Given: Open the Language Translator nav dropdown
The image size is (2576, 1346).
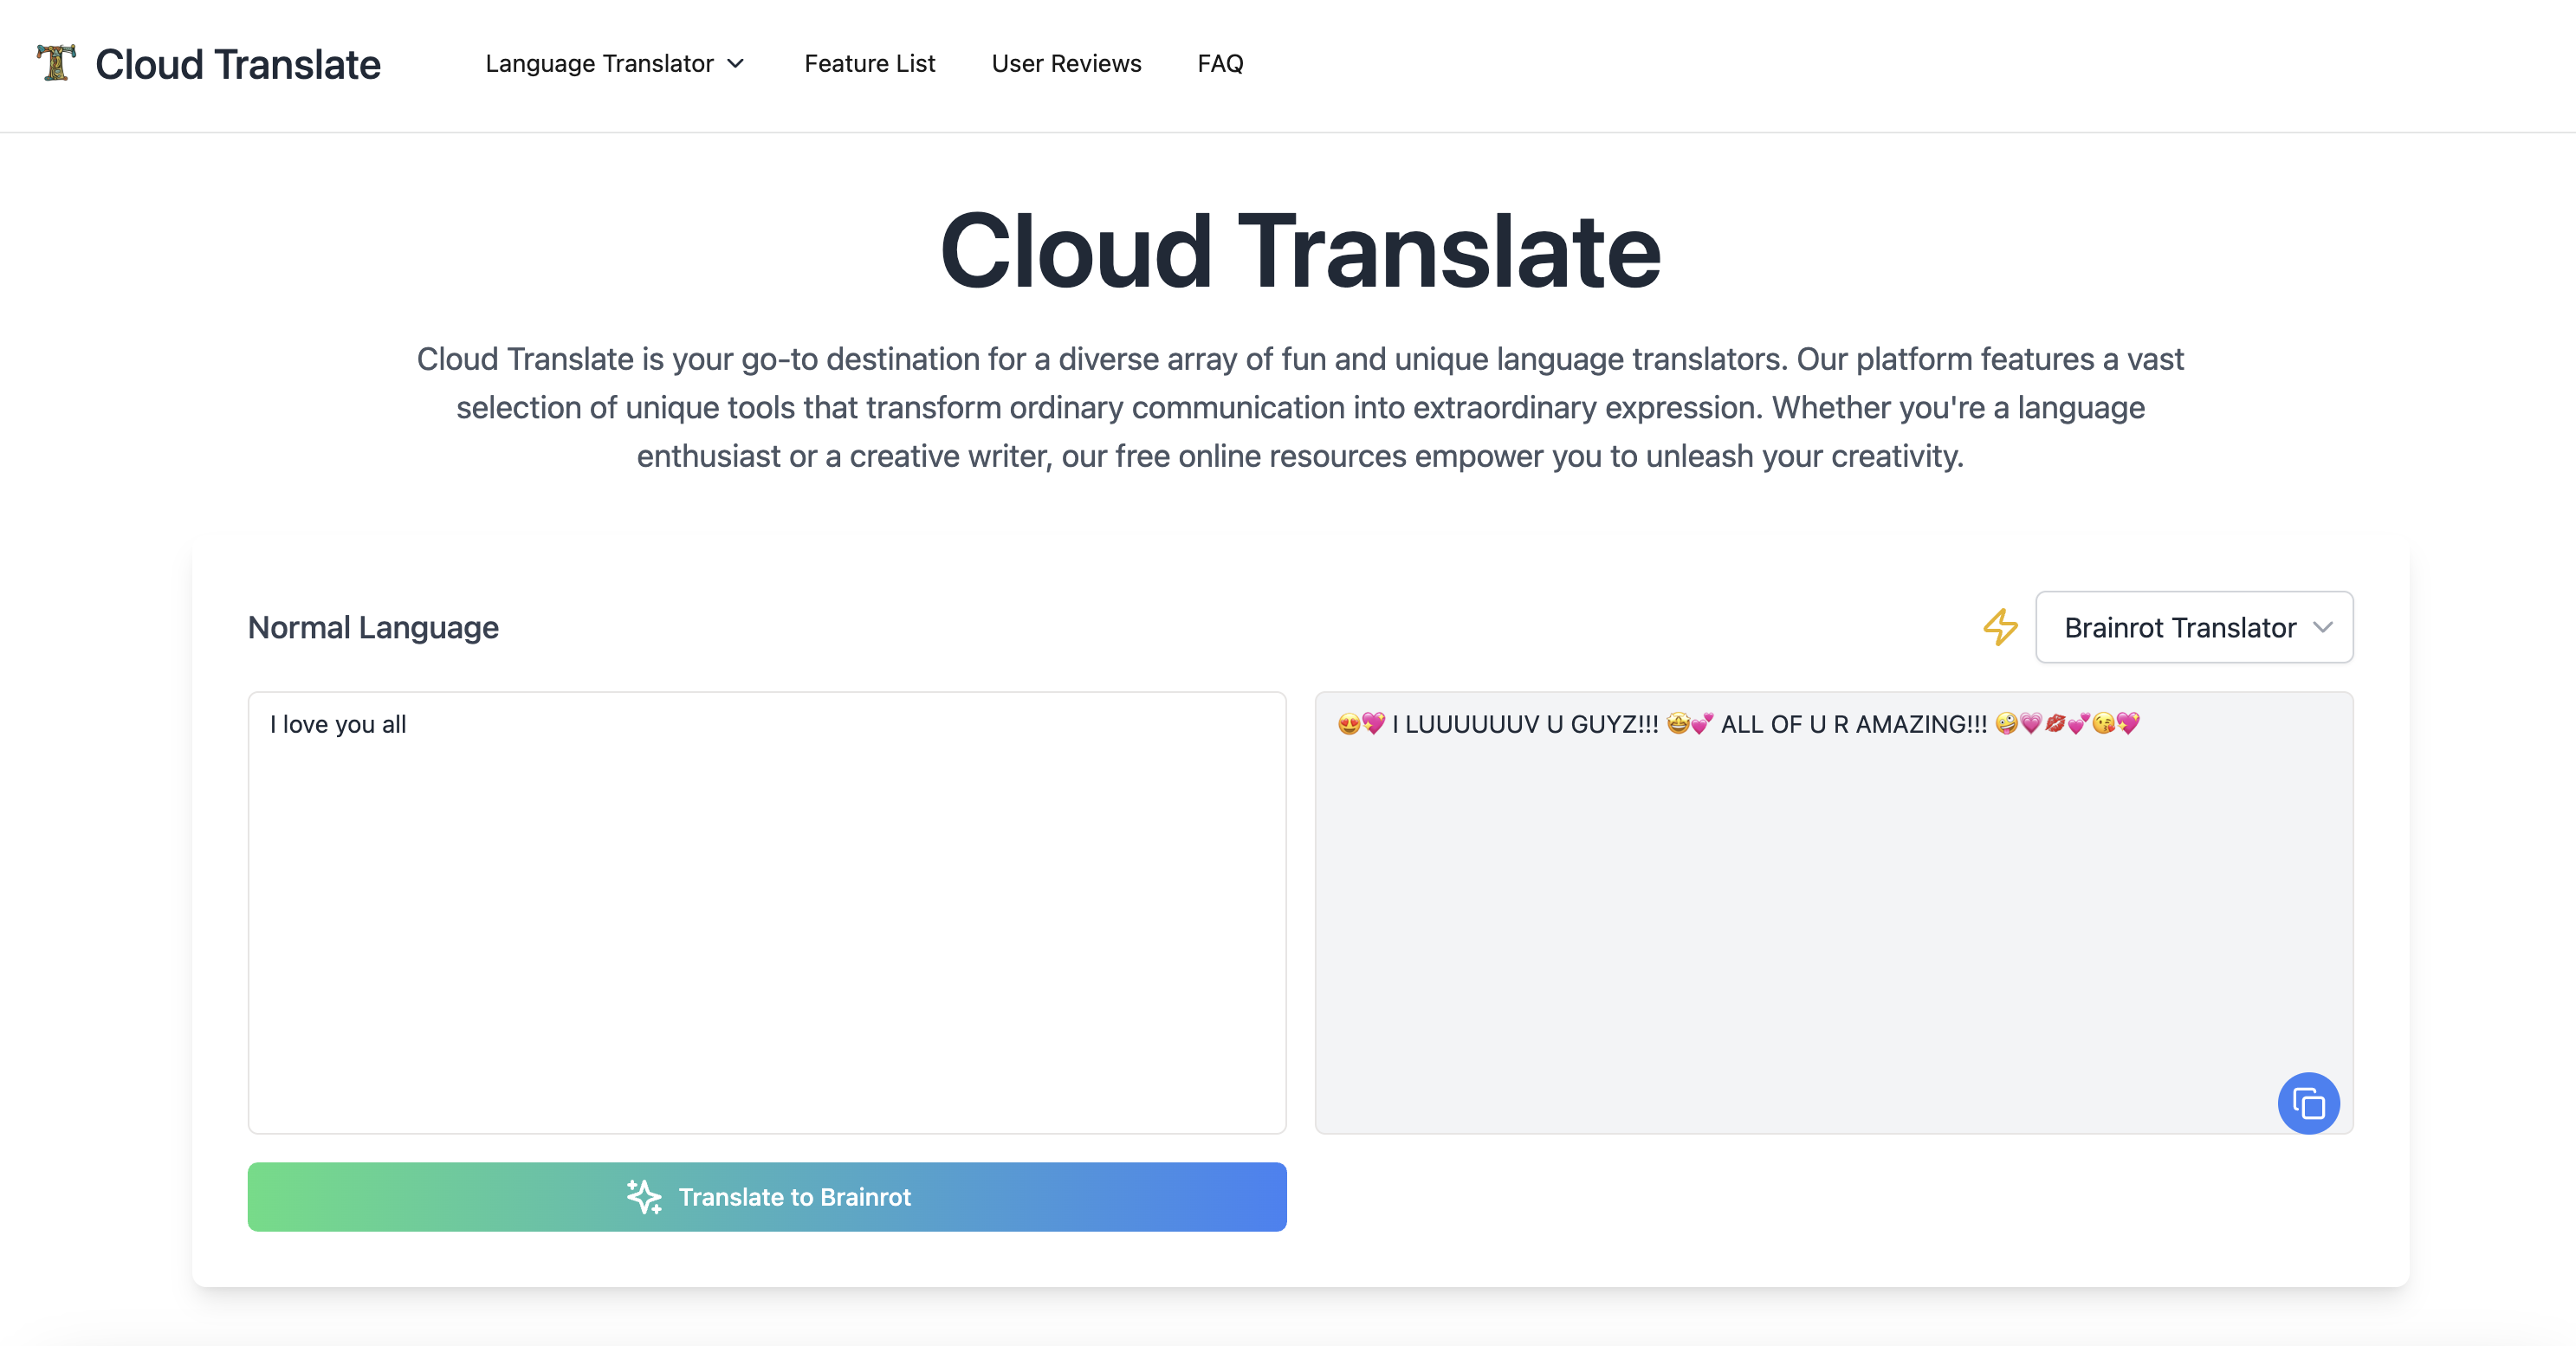Looking at the screenshot, I should pyautogui.click(x=600, y=64).
